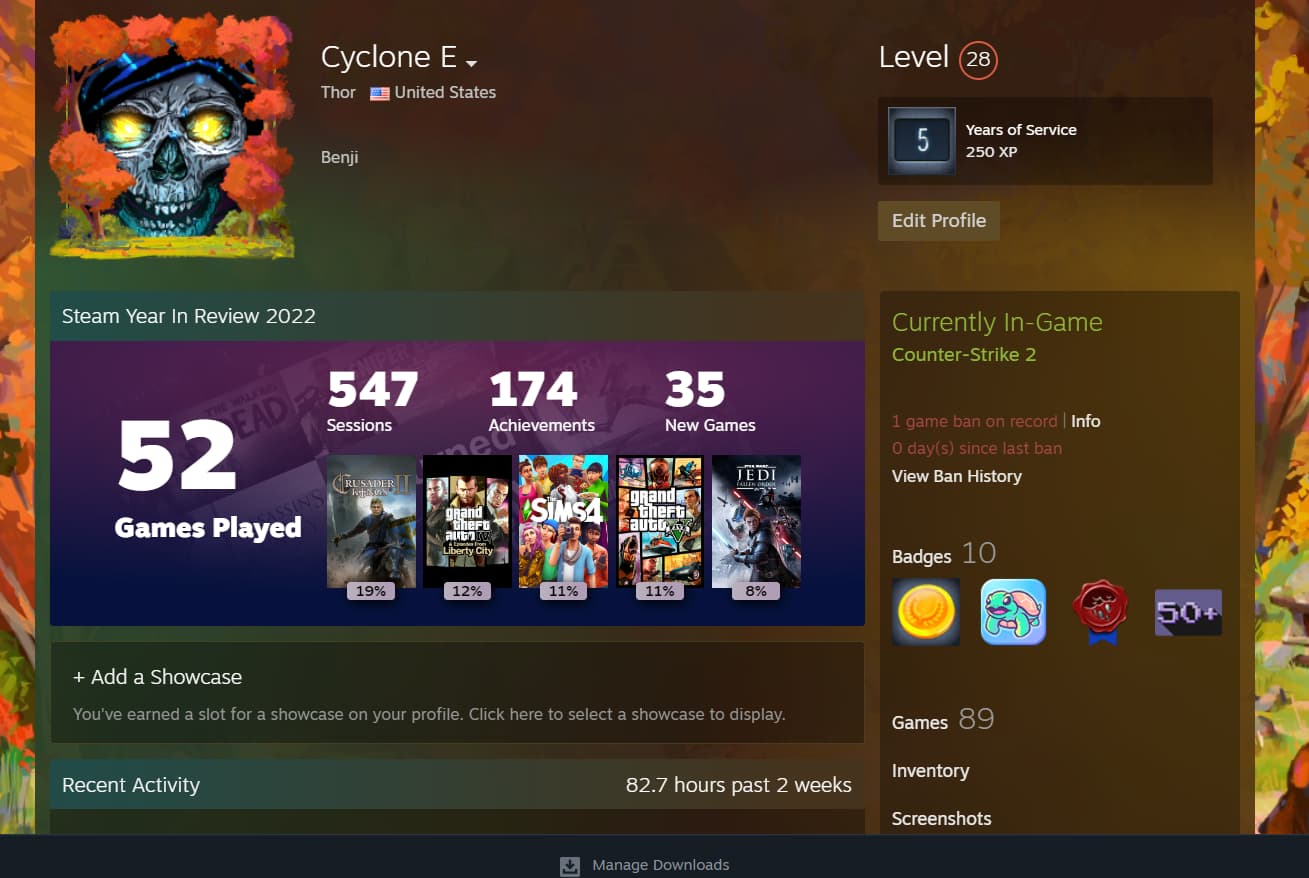
Task: Expand the Cyclone E name history dropdown
Action: (x=471, y=63)
